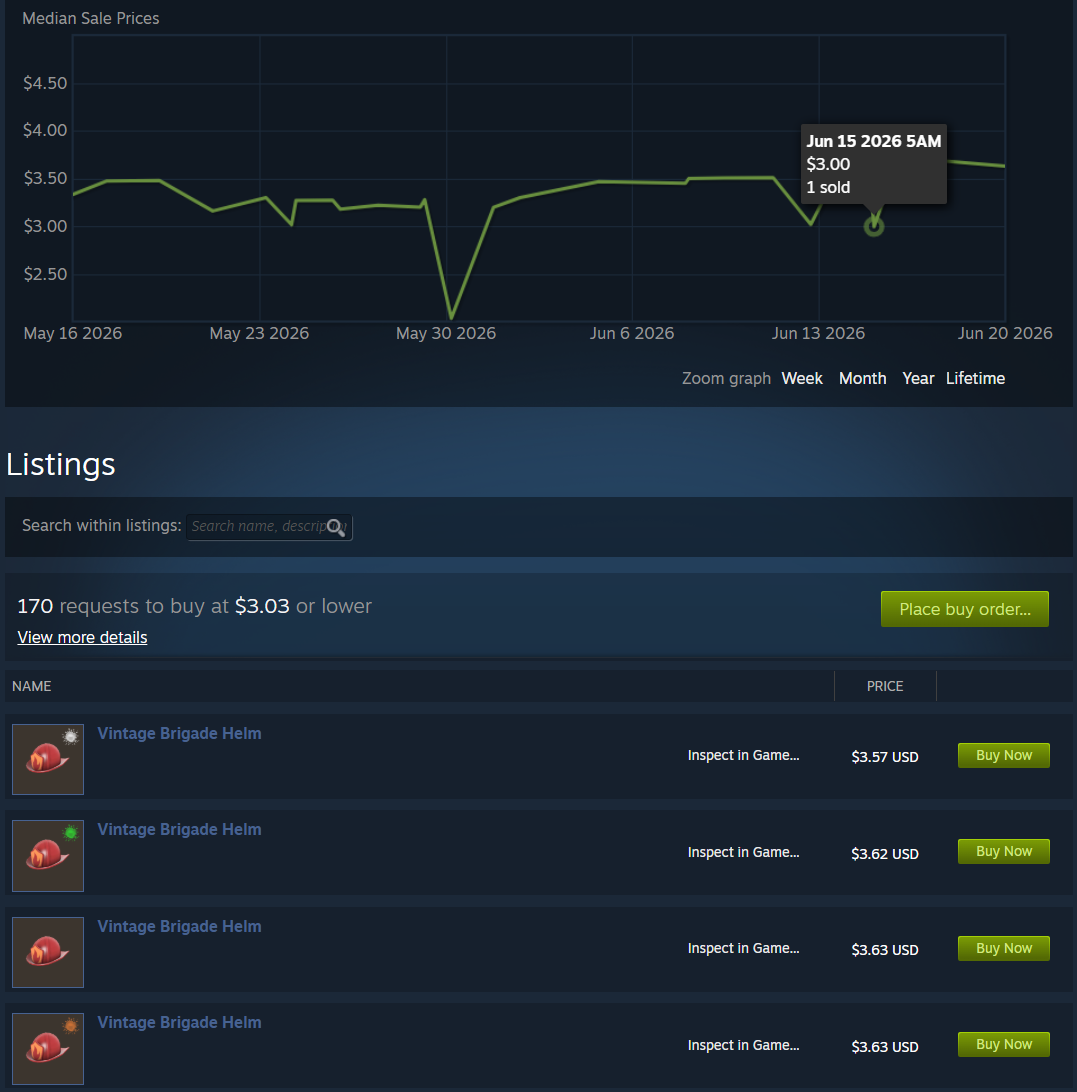Open first Vintage Brigade Helm name link
1077x1092 pixels.
179,733
